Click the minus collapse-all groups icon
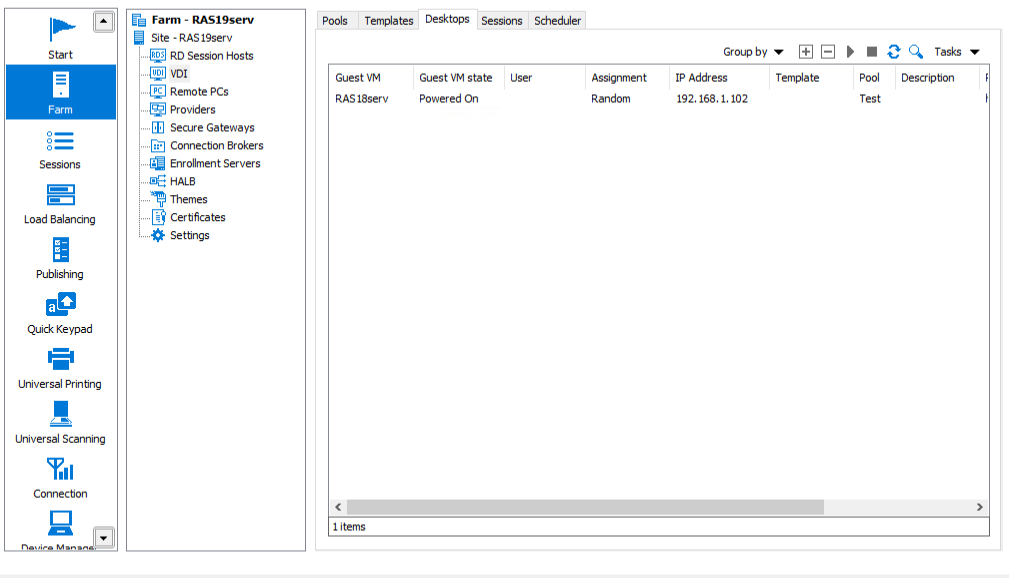 [x=828, y=52]
